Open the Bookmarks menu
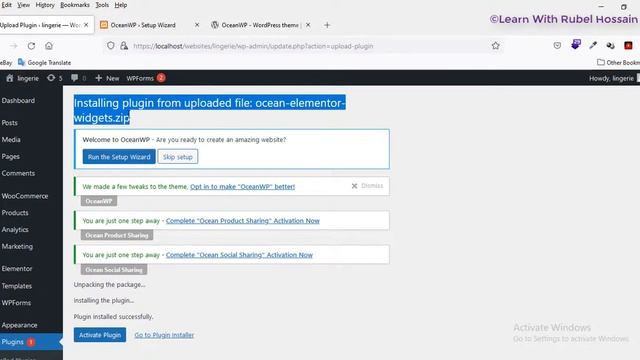The height and width of the screenshot is (360, 640). 75,5
